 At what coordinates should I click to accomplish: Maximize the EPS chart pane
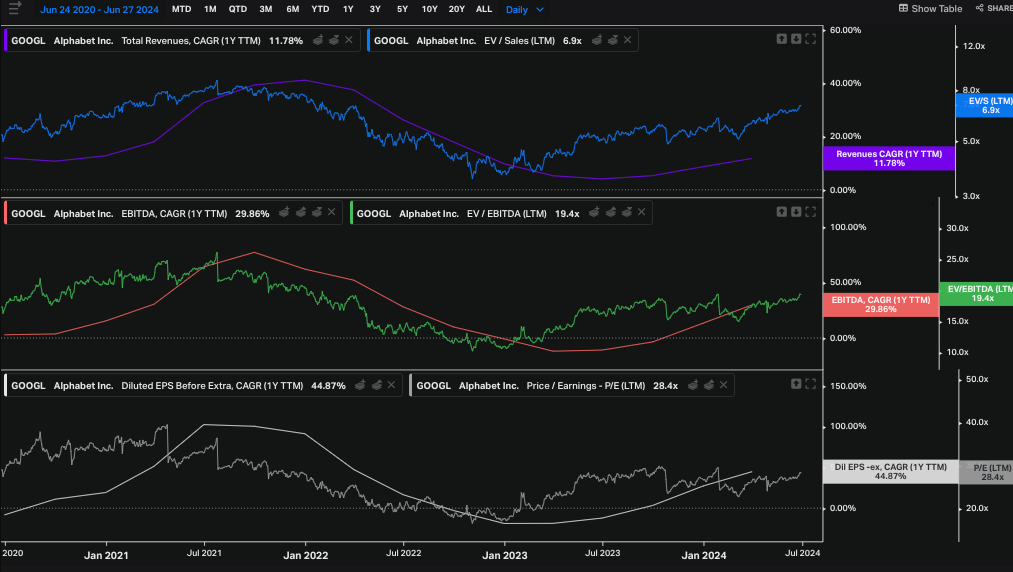[x=810, y=384]
